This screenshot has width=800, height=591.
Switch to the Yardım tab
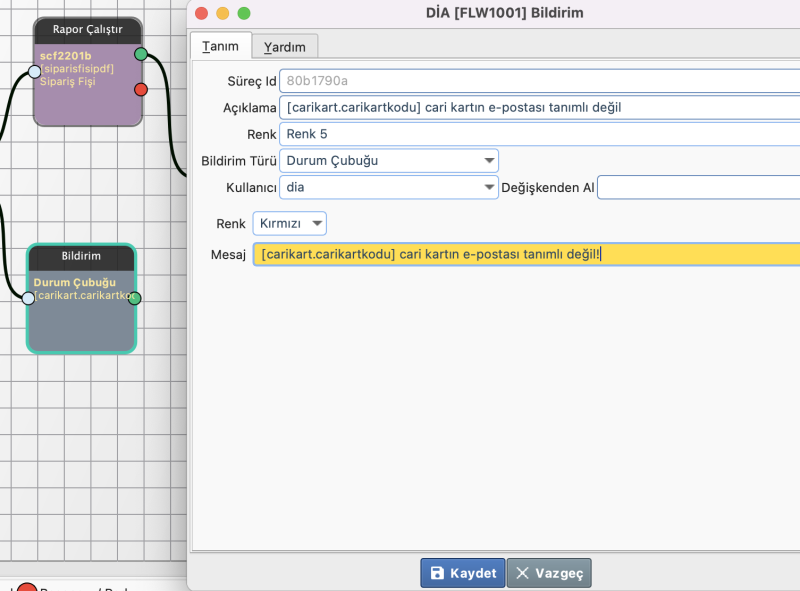(x=284, y=46)
